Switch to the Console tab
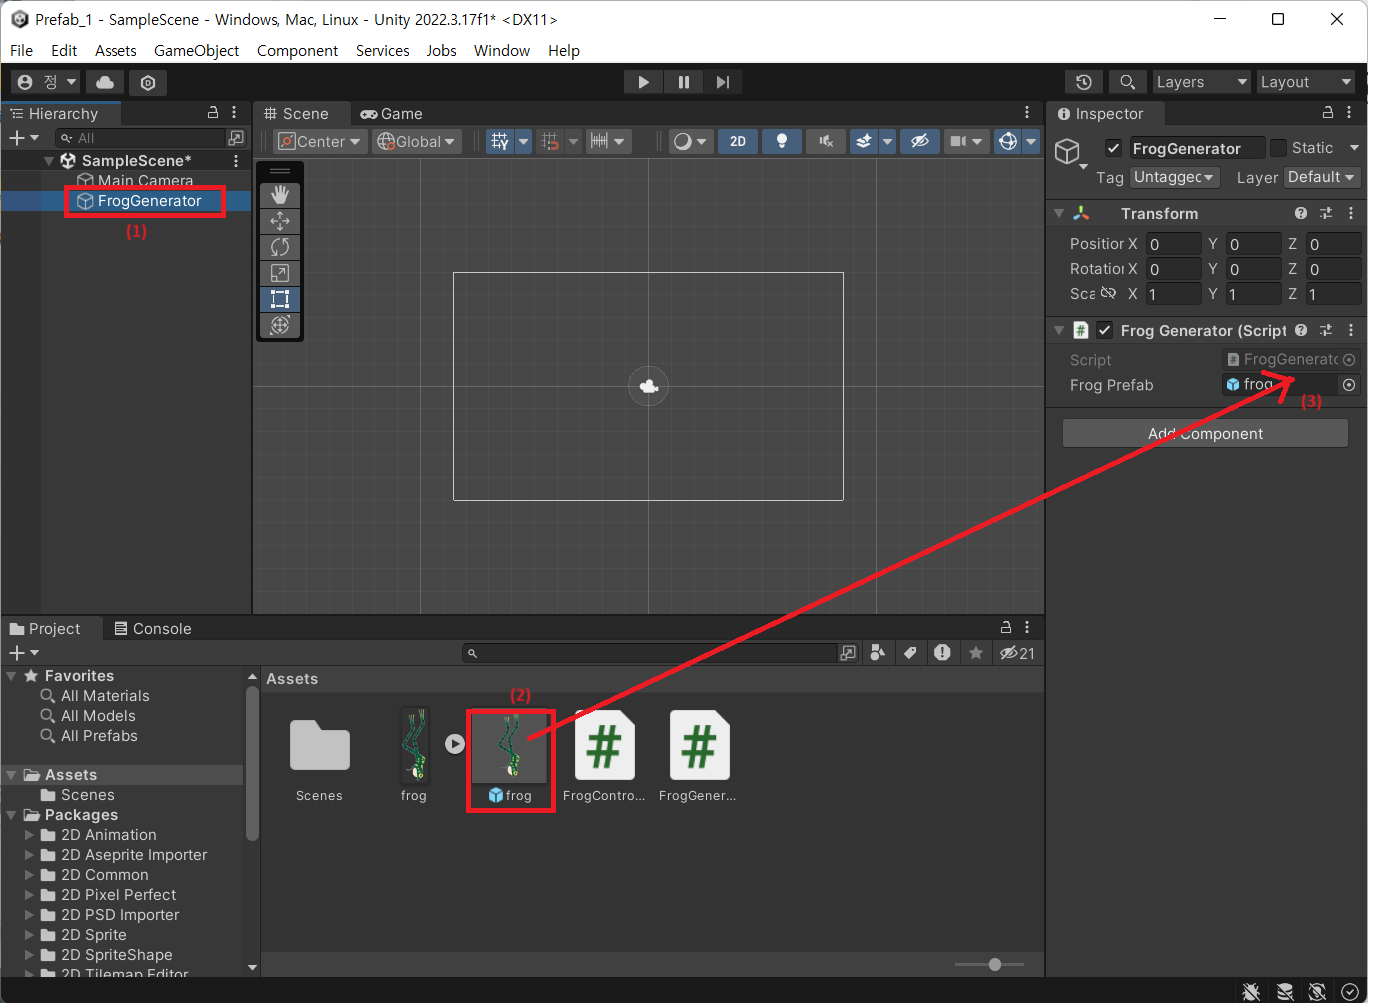The height and width of the screenshot is (1003, 1373). tap(153, 629)
